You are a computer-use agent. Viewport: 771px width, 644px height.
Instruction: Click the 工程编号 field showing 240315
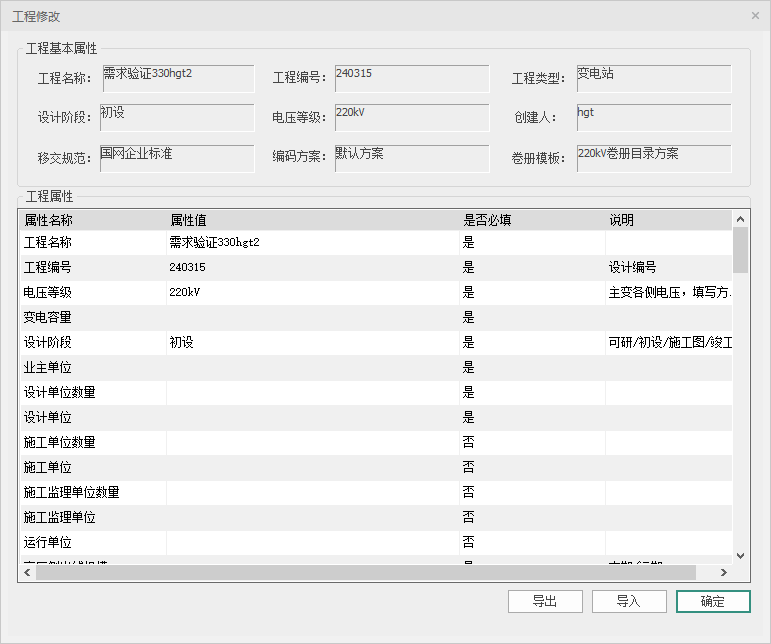[412, 79]
